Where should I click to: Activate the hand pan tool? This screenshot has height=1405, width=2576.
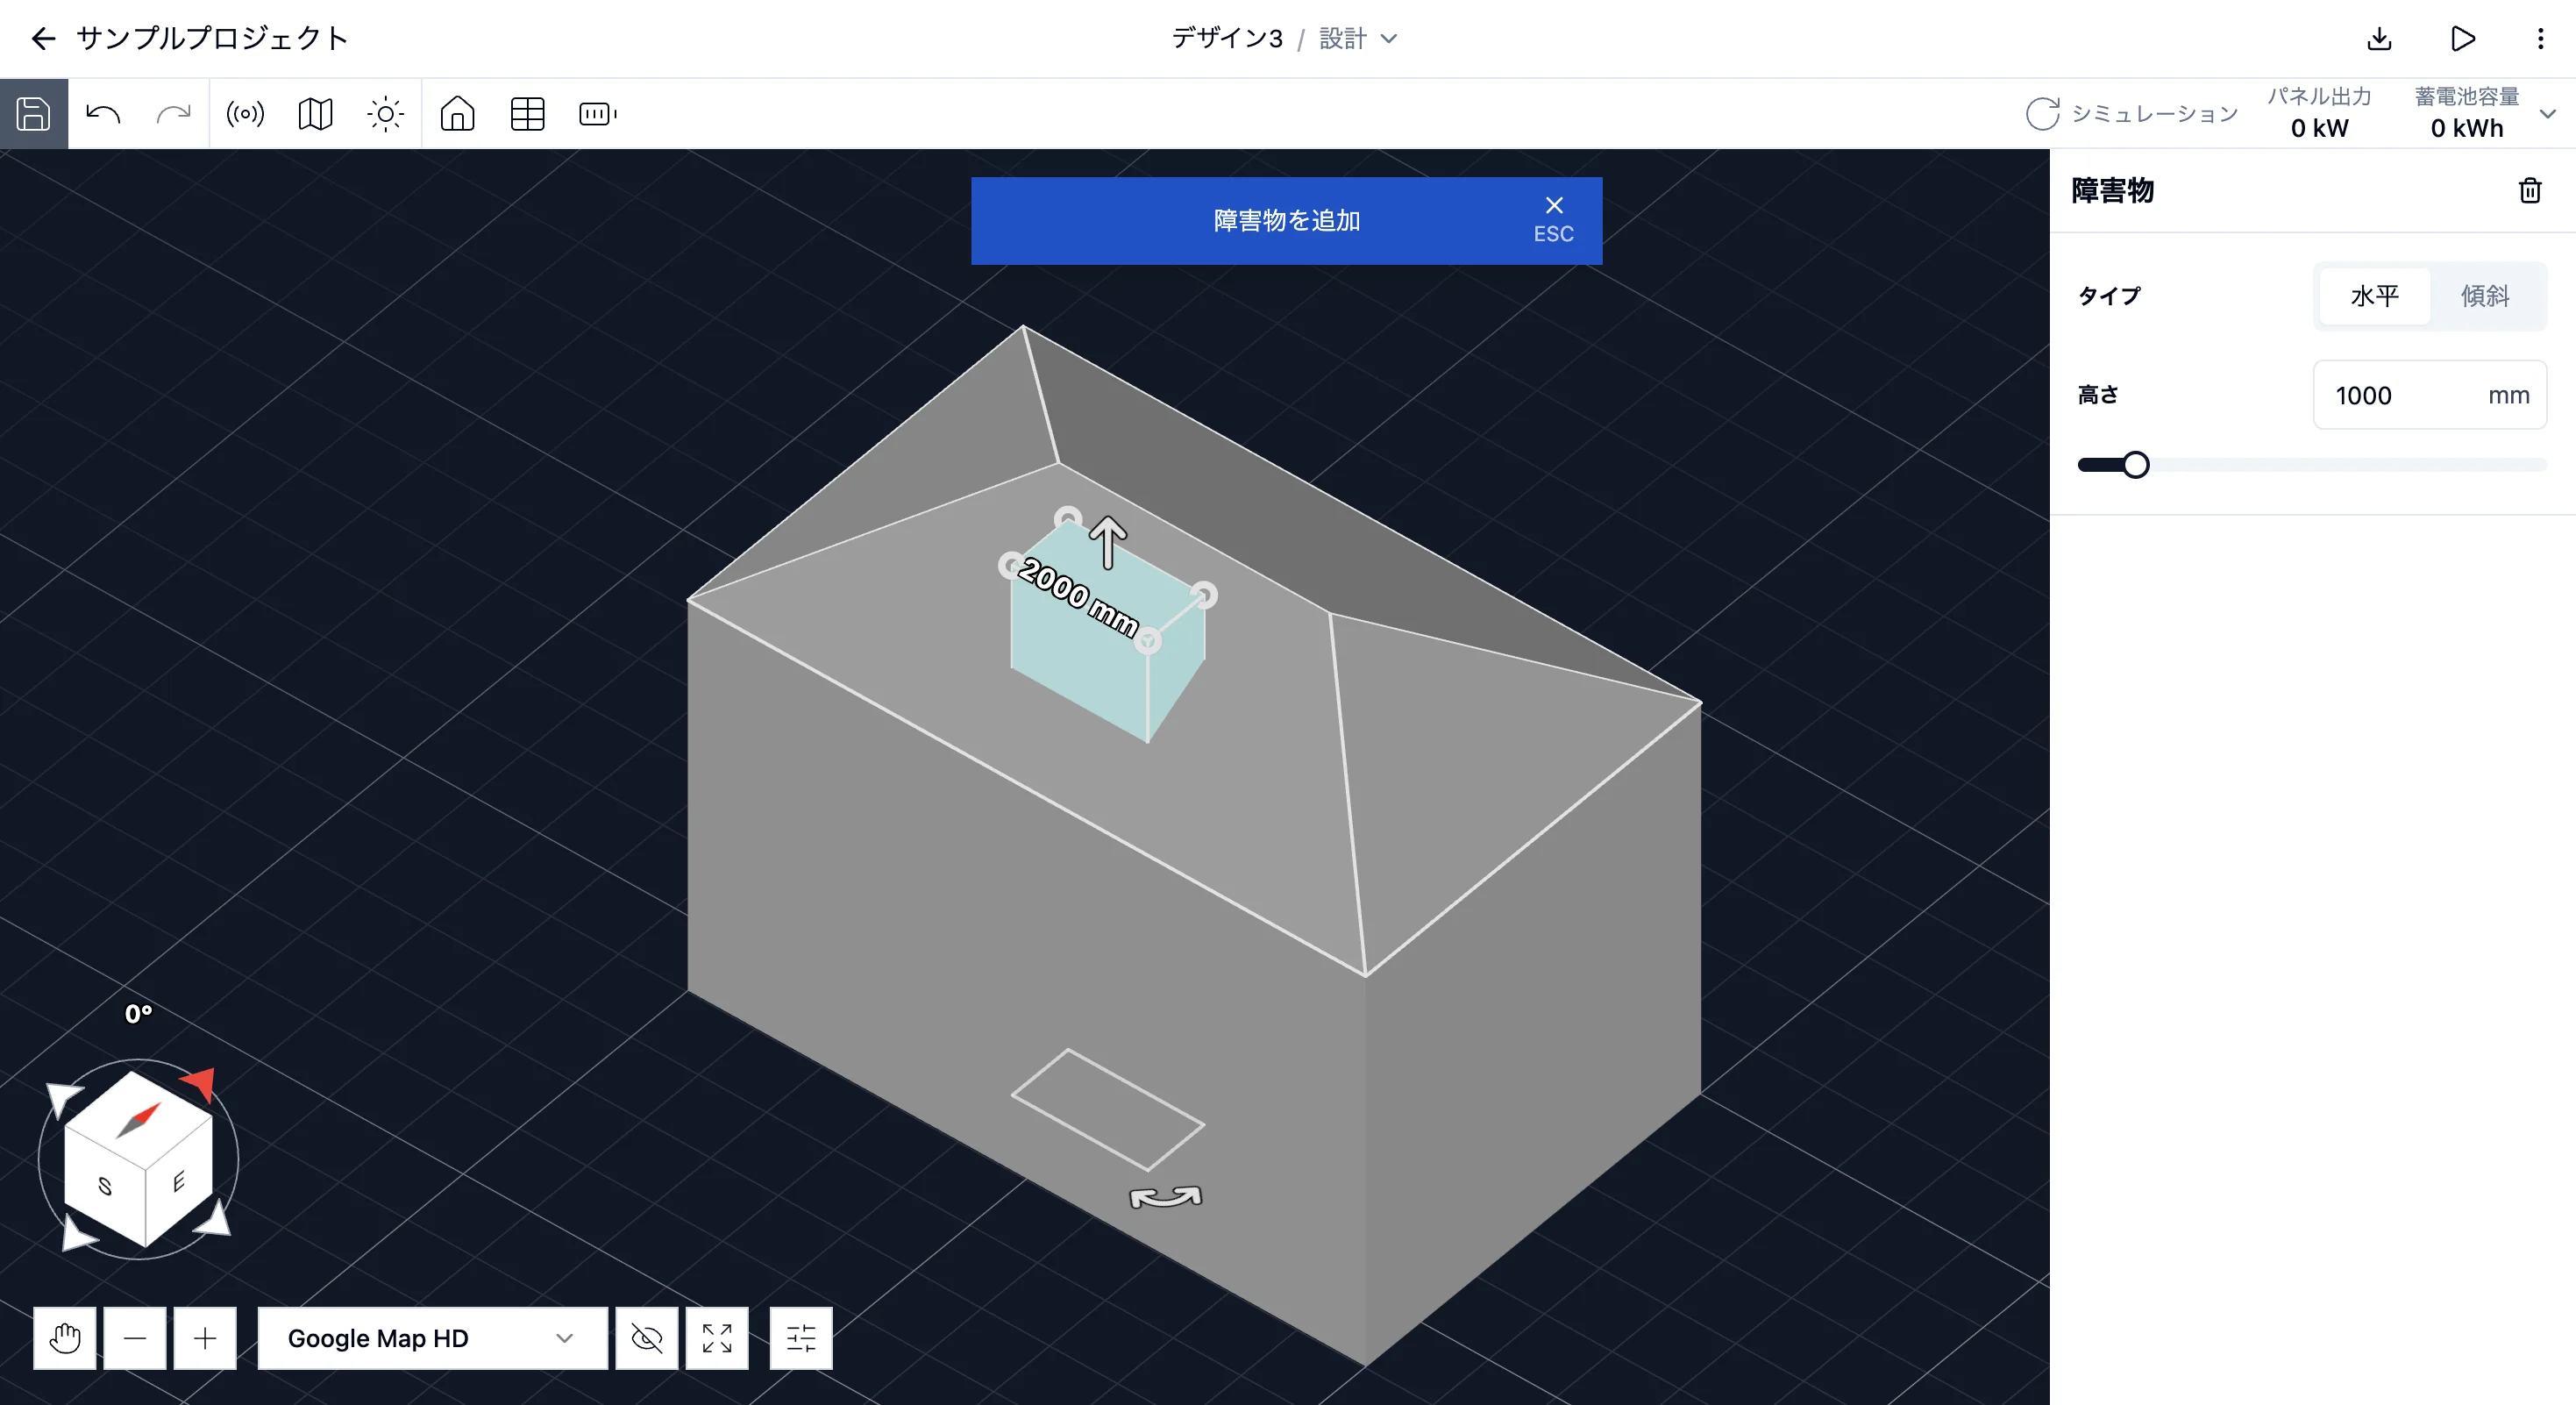pyautogui.click(x=65, y=1337)
